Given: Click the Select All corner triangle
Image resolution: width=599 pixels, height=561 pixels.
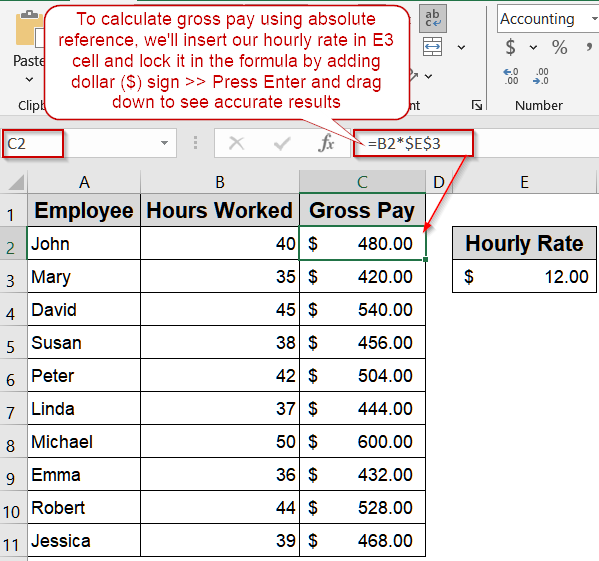Looking at the screenshot, I should pyautogui.click(x=16, y=183).
